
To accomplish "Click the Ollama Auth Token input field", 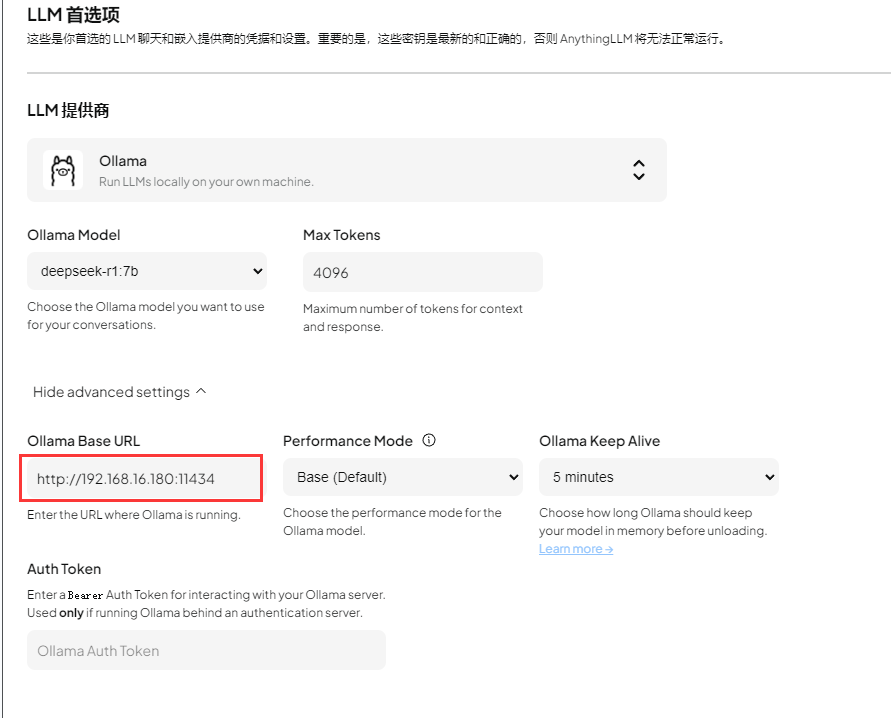I will coord(206,650).
